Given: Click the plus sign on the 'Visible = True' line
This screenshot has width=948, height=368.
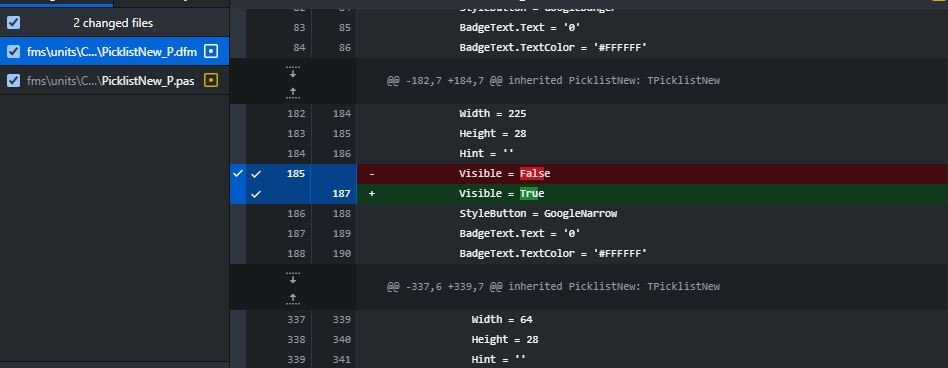Looking at the screenshot, I should 372,194.
